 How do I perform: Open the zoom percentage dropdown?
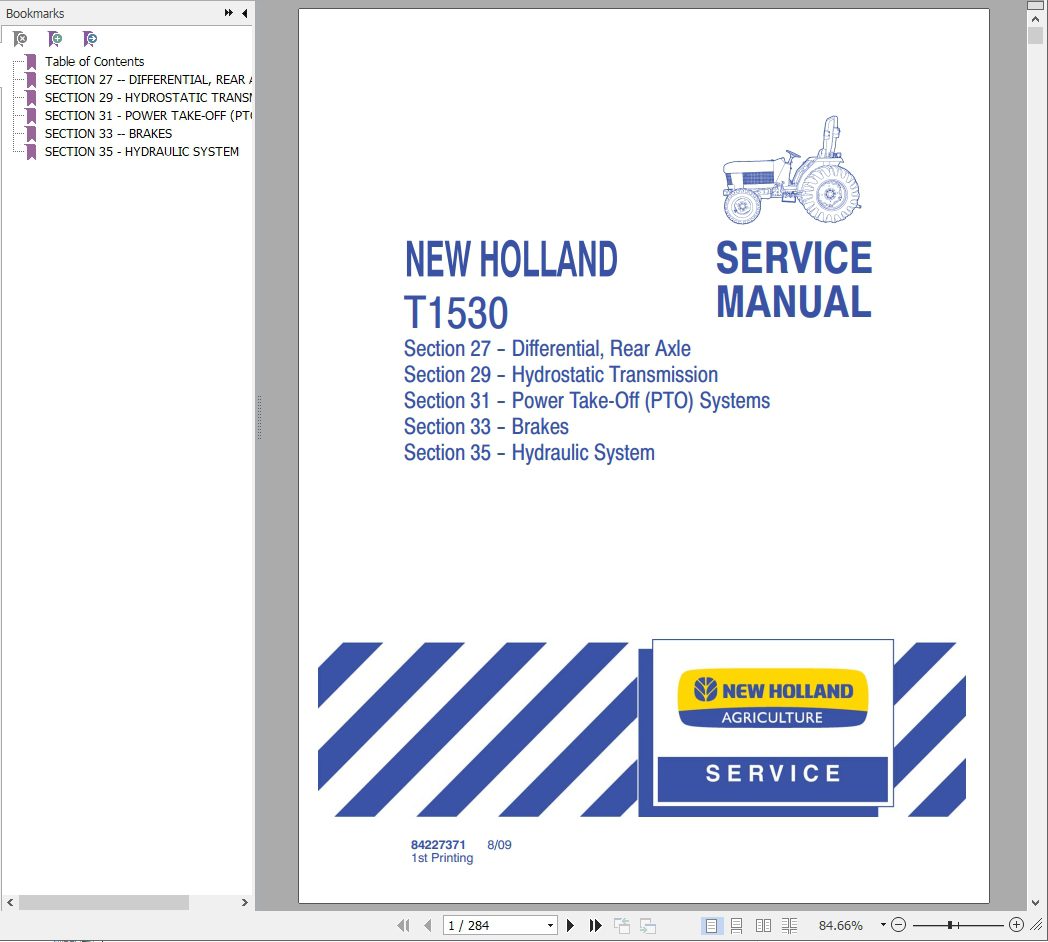883,925
